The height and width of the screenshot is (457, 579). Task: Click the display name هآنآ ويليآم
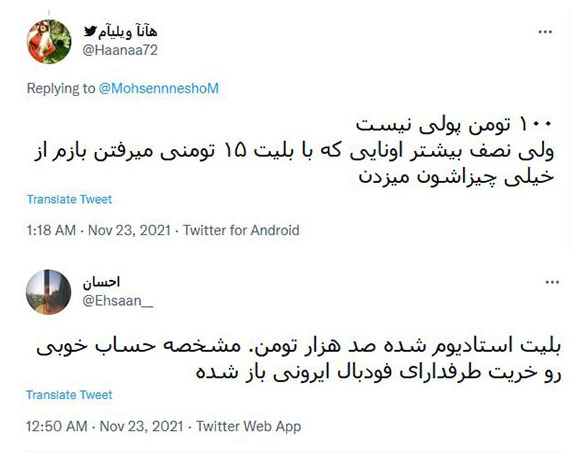tap(127, 32)
